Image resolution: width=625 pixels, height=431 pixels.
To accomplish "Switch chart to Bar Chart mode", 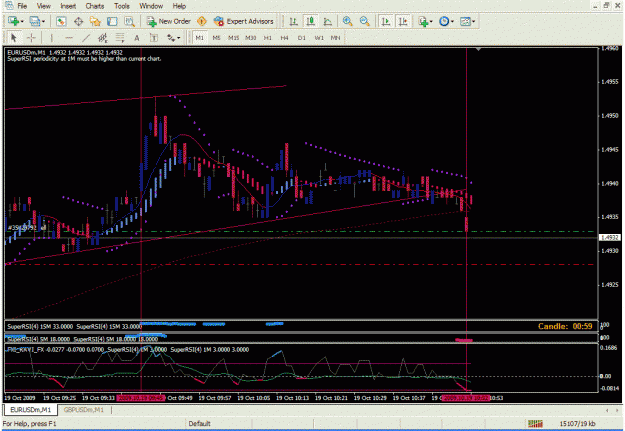I will [x=293, y=21].
